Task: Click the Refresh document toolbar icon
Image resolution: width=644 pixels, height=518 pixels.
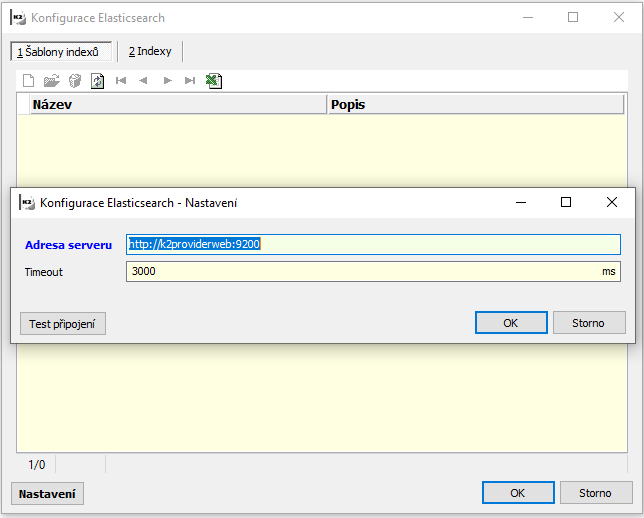Action: (98, 81)
